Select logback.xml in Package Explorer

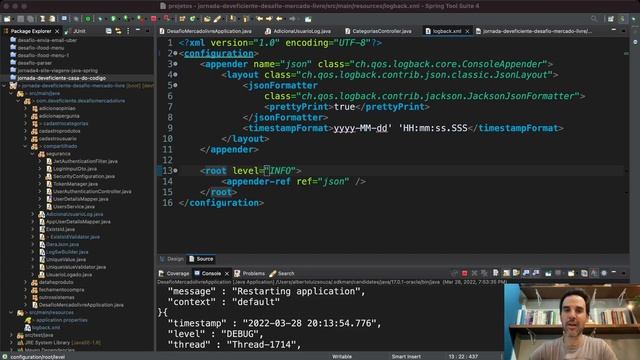click(46, 328)
